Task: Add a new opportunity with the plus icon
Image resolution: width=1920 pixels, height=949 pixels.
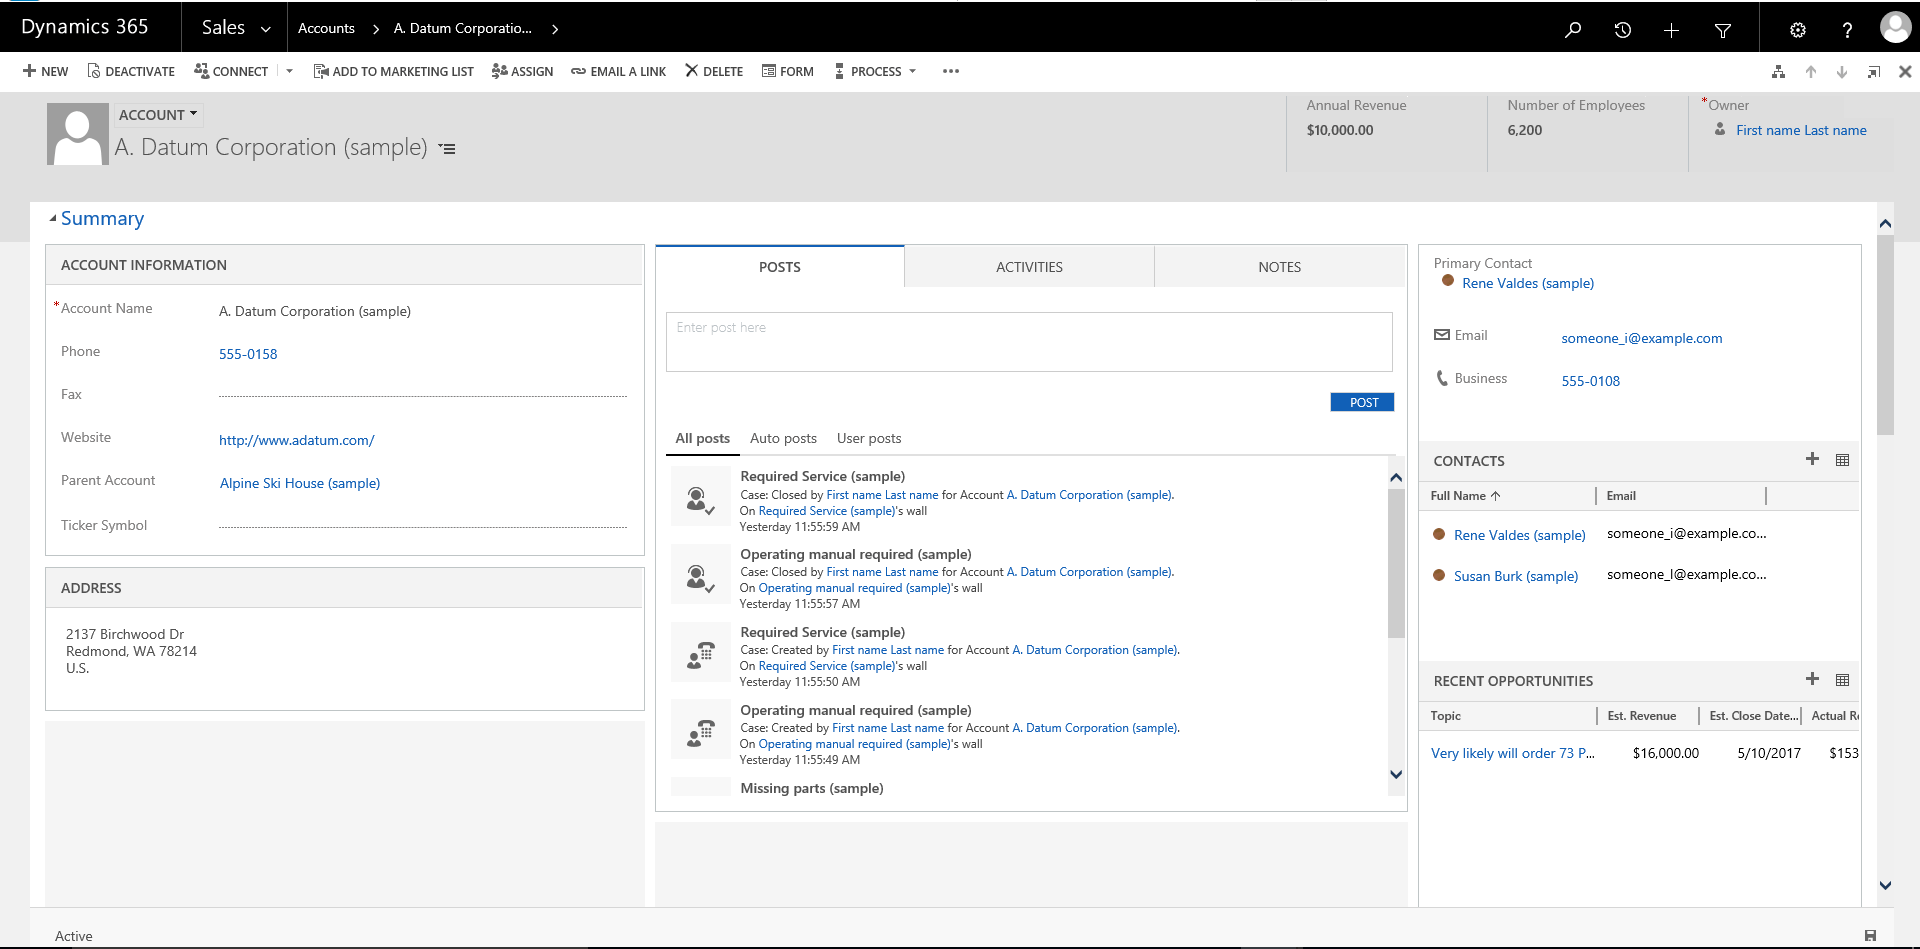Action: 1812,679
